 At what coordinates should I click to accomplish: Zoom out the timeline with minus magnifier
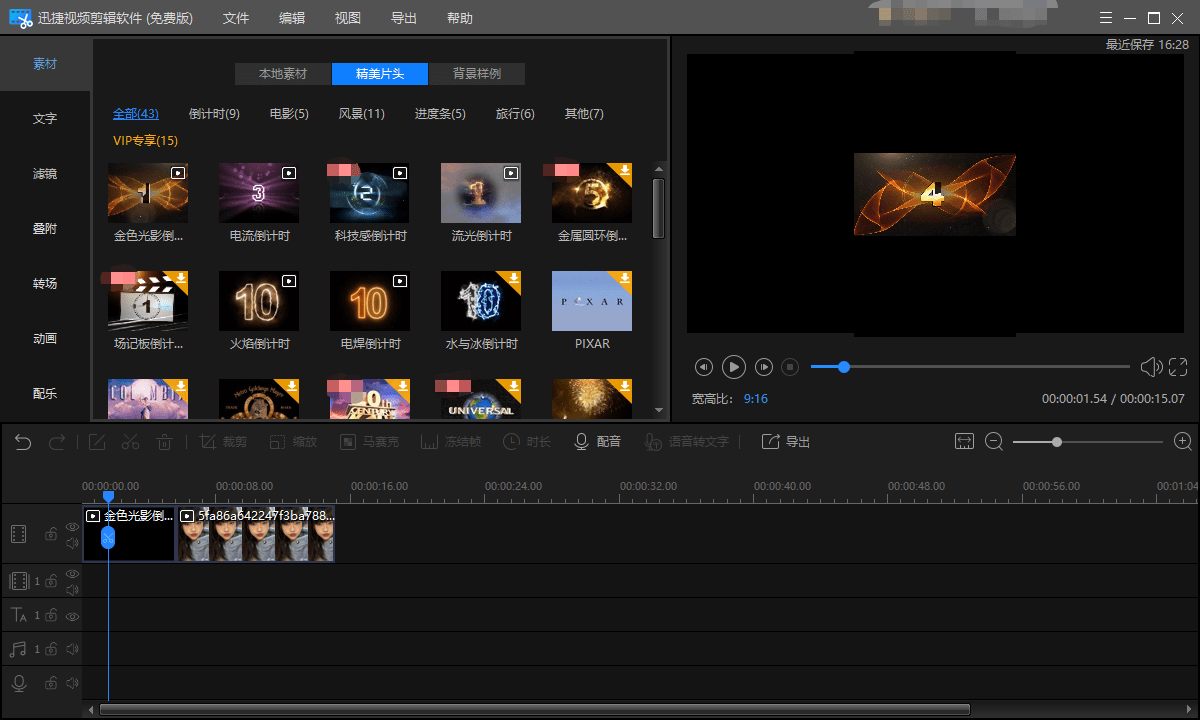tap(994, 442)
